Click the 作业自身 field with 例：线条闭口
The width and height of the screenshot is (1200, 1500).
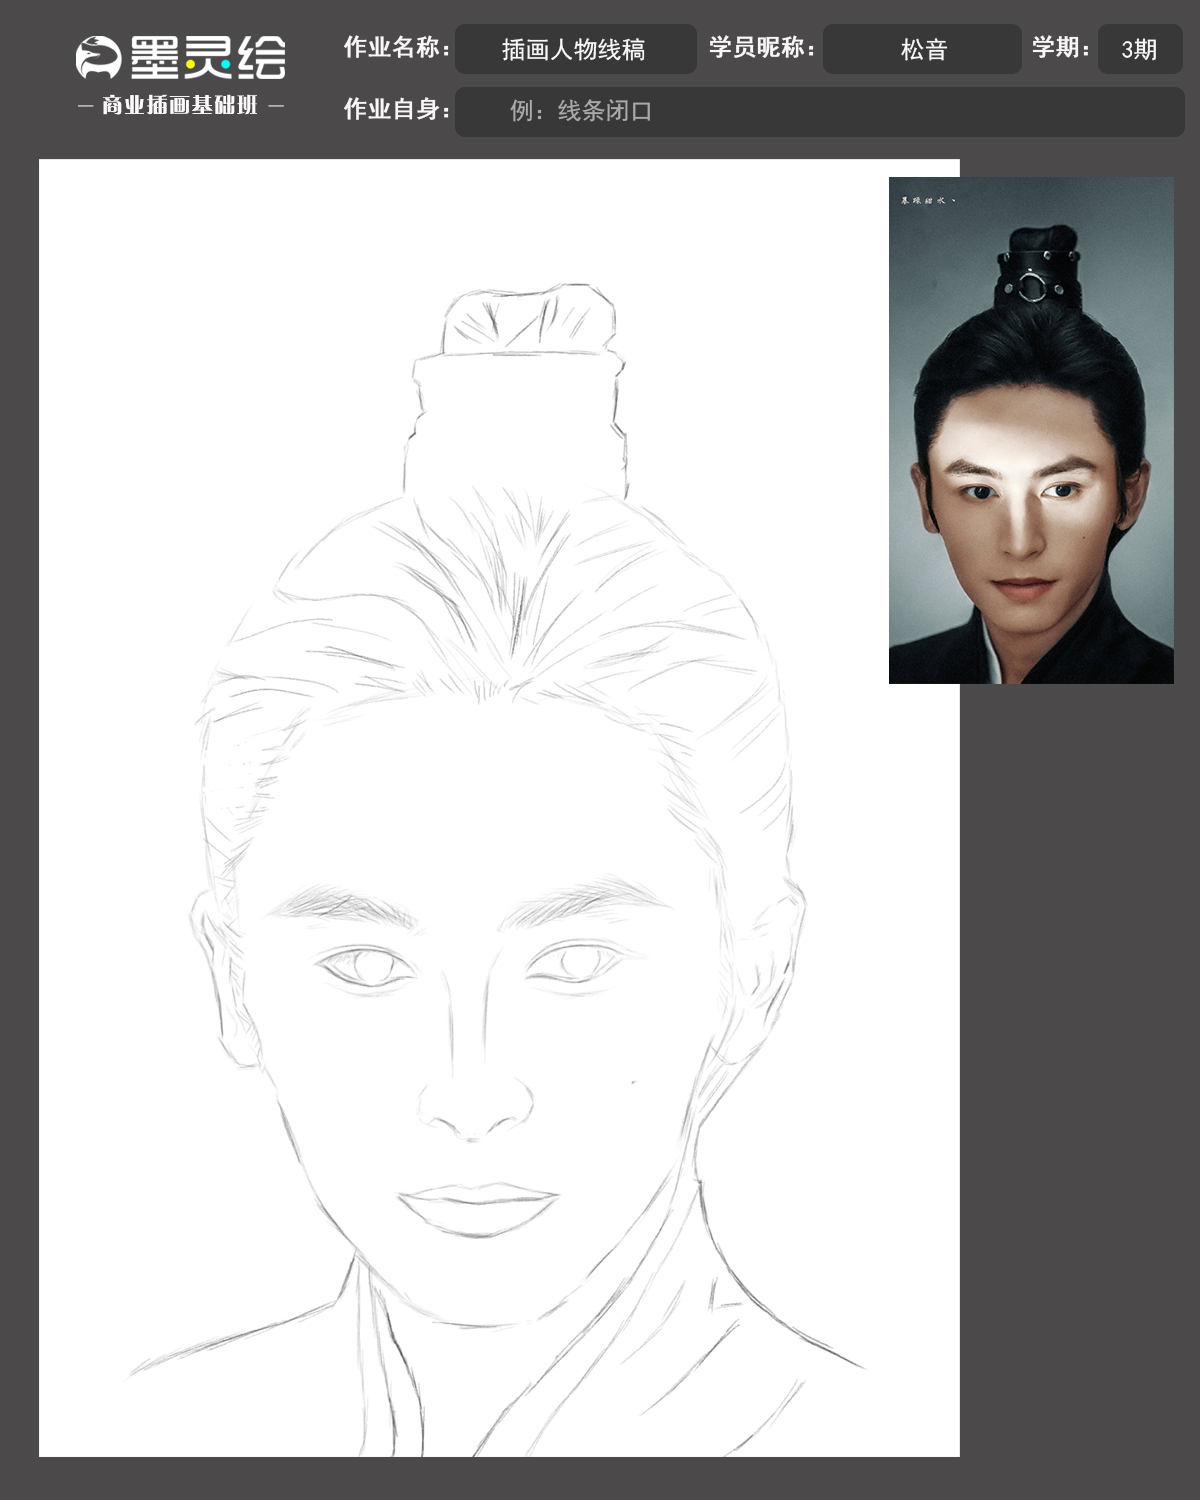click(819, 111)
